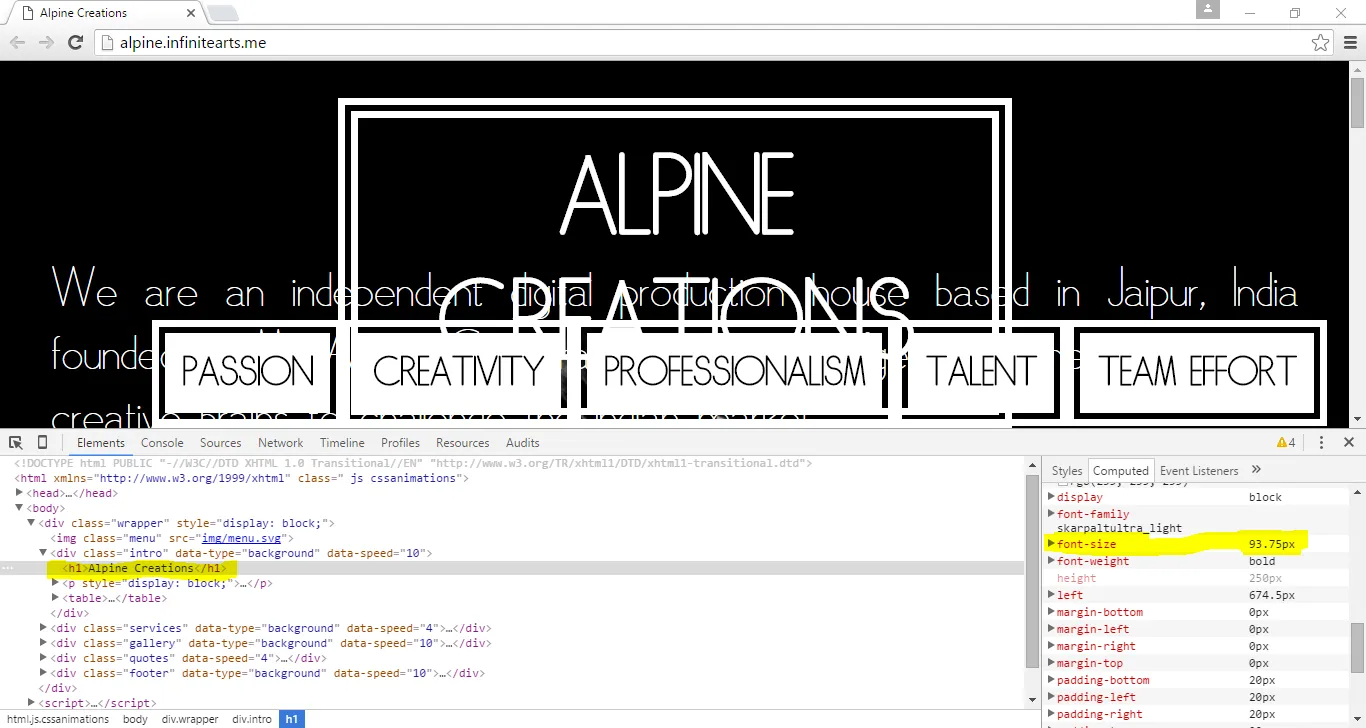Bookmark this page with the star icon
Viewport: 1366px width, 728px height.
coord(1321,43)
